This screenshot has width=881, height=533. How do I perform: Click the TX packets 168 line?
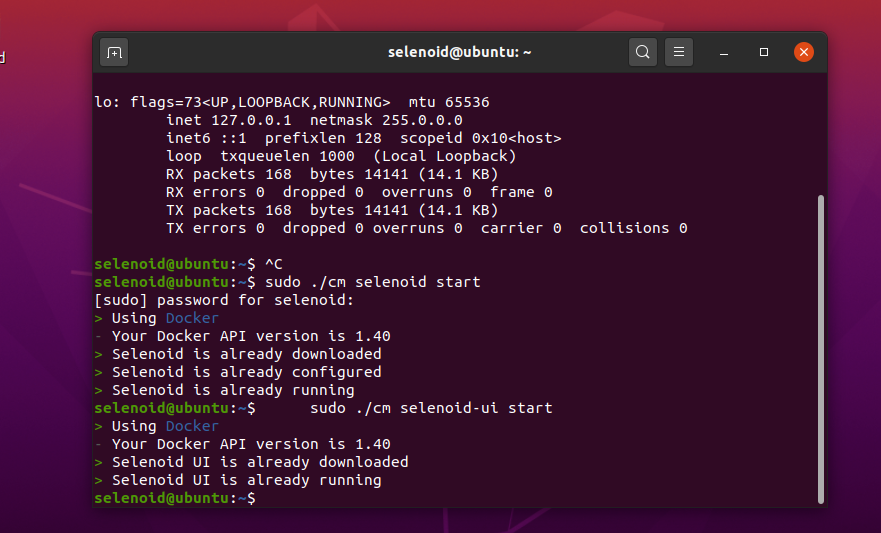click(332, 210)
